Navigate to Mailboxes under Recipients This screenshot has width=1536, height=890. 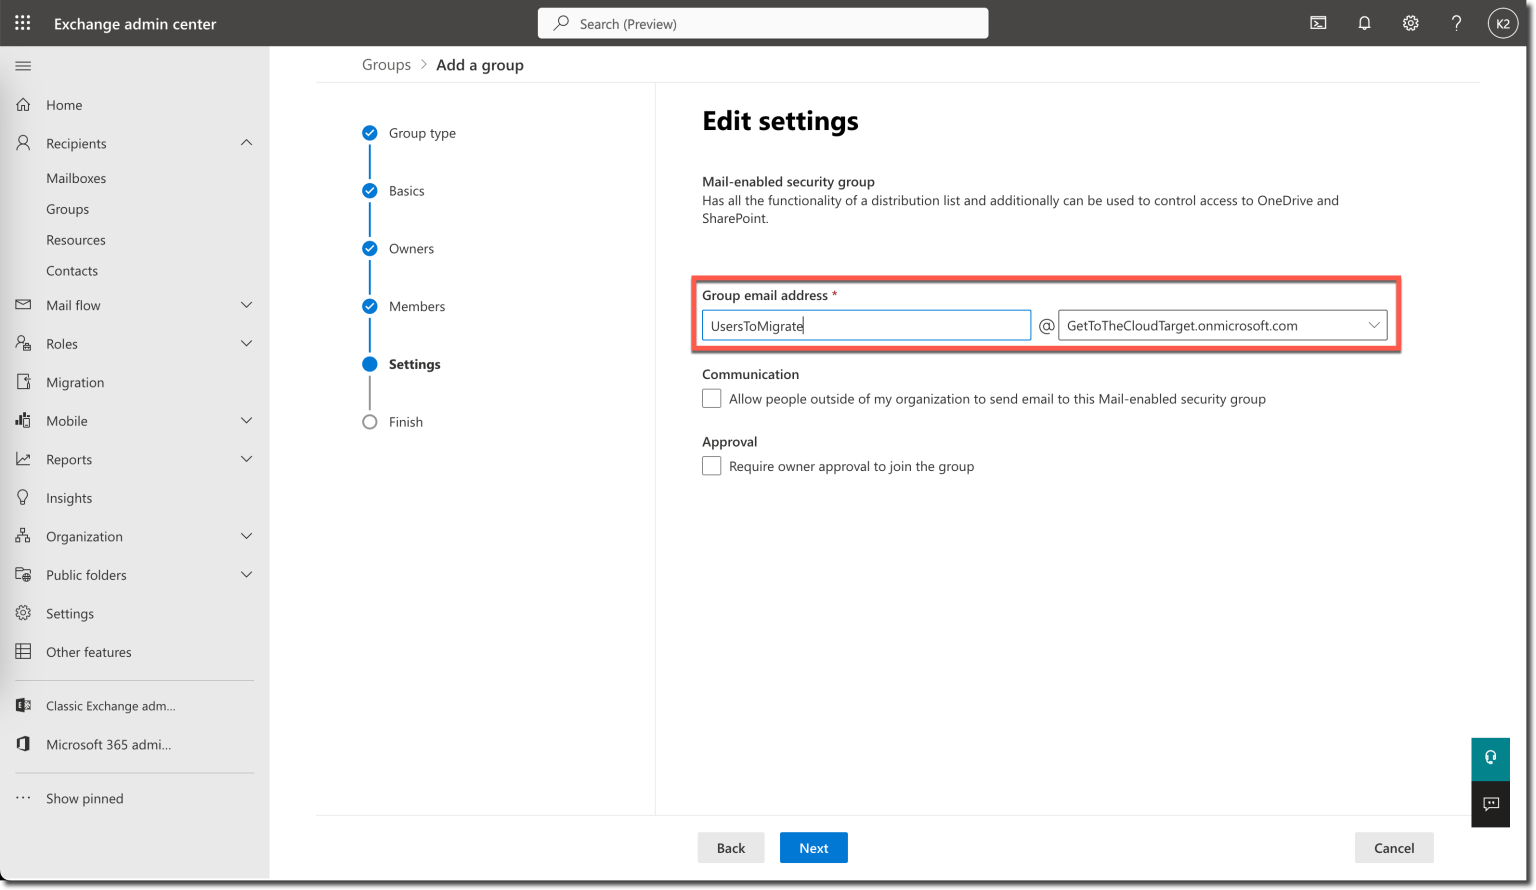[75, 177]
